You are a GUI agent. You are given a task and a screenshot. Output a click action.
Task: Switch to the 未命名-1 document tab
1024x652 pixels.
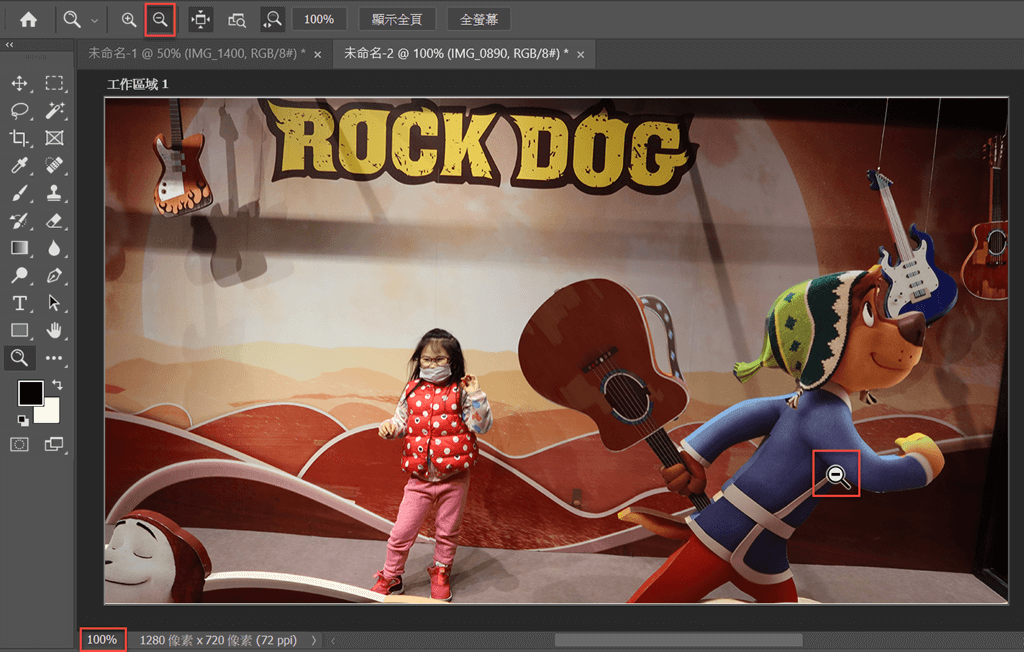point(197,54)
